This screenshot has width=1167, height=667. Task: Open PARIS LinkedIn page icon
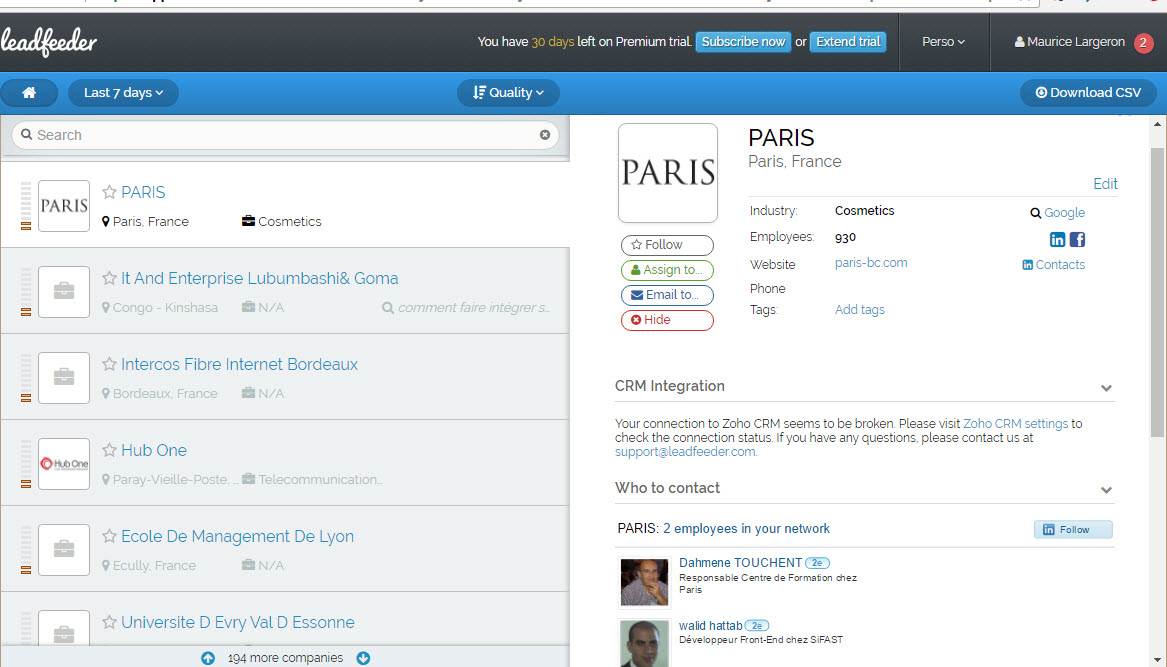tap(1057, 239)
